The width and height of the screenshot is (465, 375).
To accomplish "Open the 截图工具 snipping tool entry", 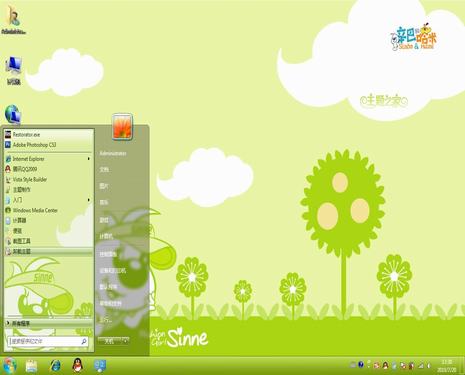I will 48,241.
